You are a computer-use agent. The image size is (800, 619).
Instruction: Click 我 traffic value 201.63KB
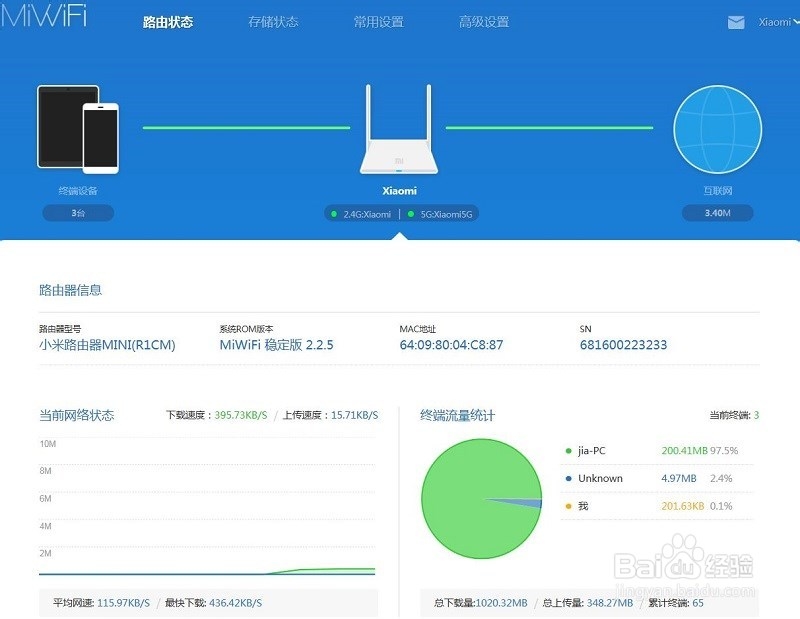pyautogui.click(x=683, y=506)
